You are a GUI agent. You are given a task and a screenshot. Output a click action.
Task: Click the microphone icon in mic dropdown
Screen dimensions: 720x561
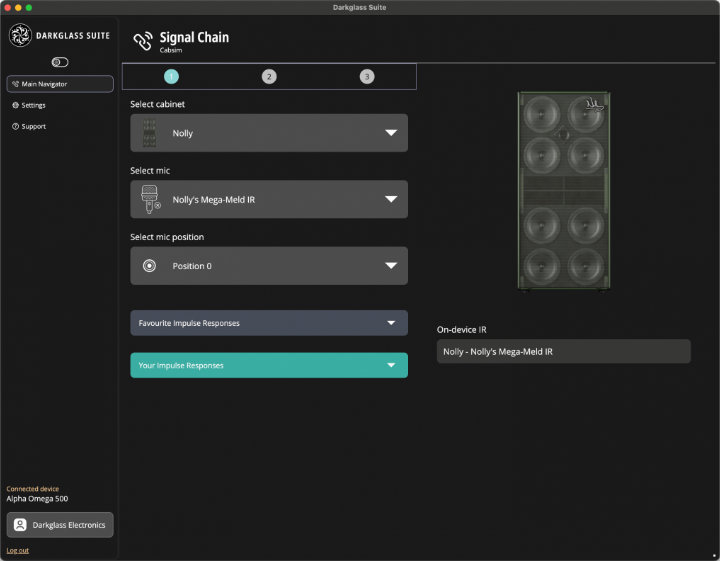[x=150, y=199]
